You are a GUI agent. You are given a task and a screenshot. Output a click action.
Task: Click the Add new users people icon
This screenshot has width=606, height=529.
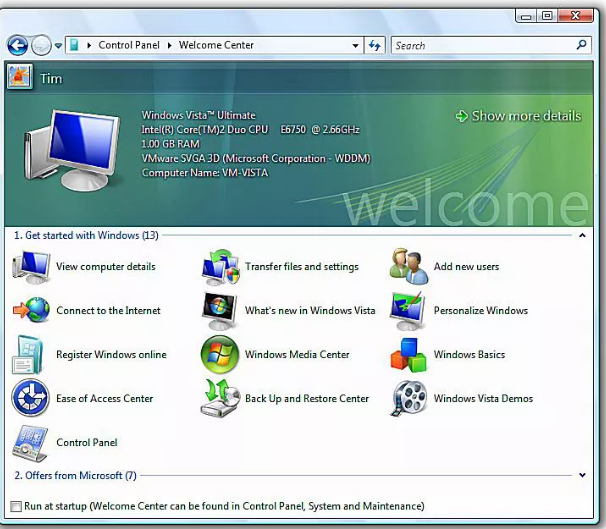[409, 266]
